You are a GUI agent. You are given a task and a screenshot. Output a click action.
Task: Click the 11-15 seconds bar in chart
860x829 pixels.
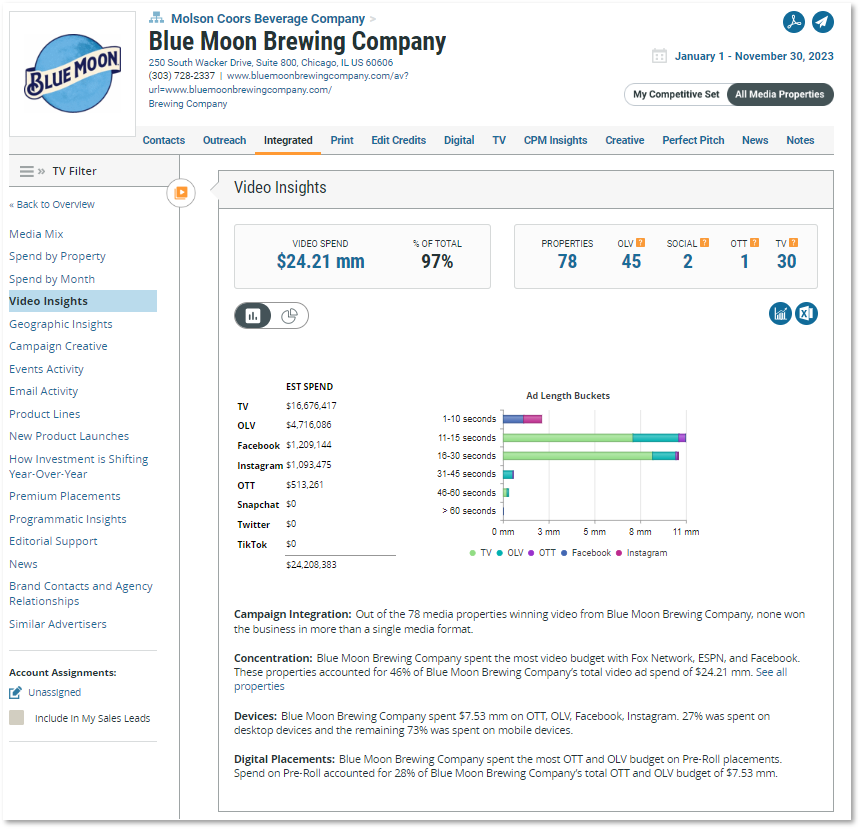(x=595, y=438)
